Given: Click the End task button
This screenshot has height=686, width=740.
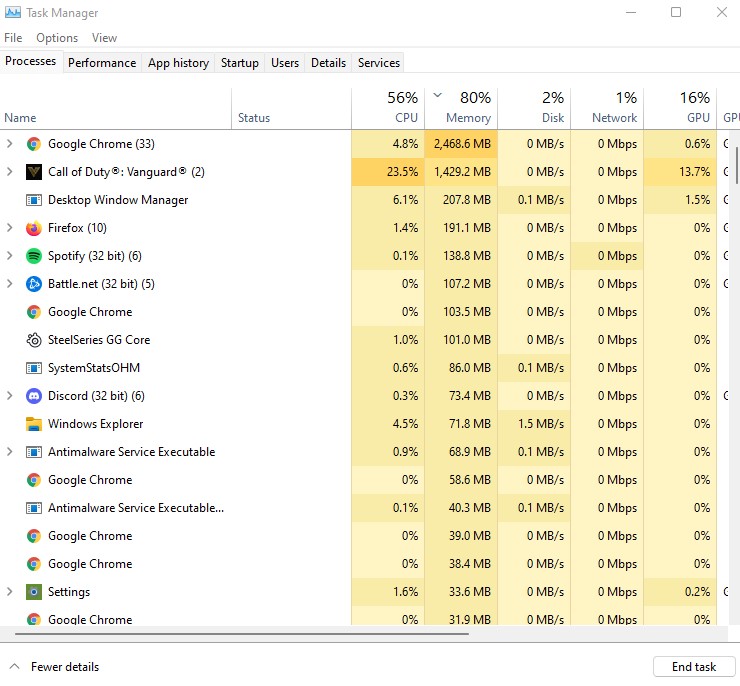Looking at the screenshot, I should [694, 667].
